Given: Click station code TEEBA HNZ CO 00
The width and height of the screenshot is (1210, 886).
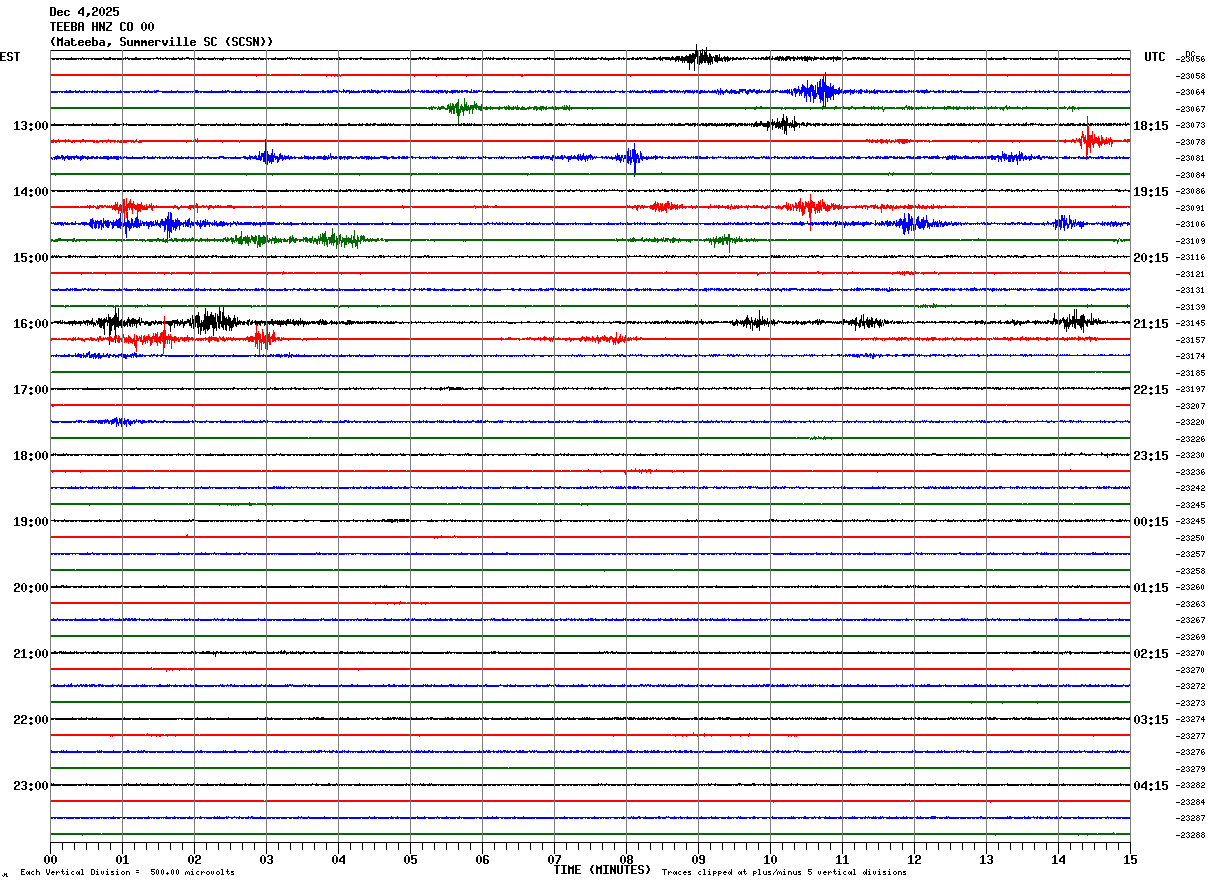Looking at the screenshot, I should [x=102, y=27].
